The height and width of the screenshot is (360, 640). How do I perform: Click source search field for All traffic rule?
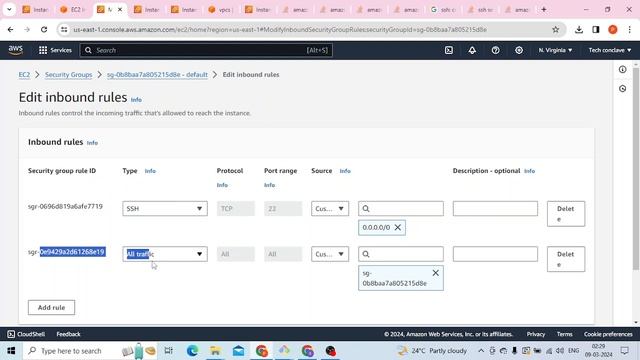(x=401, y=254)
